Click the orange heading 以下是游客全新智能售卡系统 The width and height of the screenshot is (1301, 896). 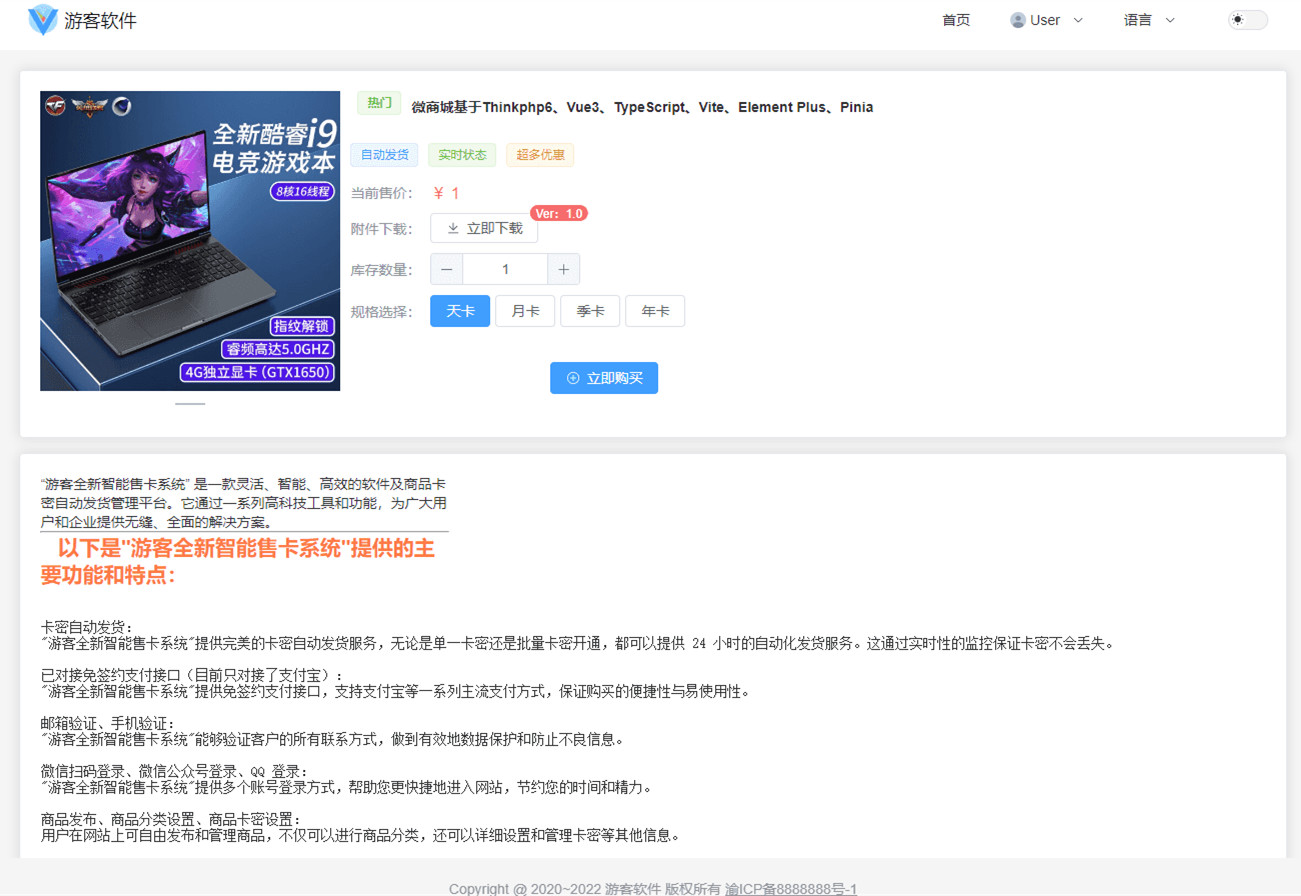tap(238, 562)
